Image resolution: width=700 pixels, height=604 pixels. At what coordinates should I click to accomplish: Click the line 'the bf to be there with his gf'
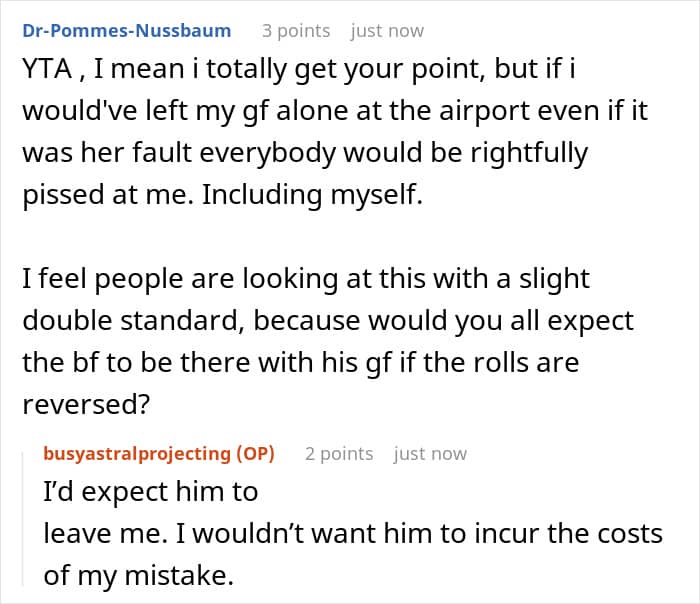[x=301, y=362]
